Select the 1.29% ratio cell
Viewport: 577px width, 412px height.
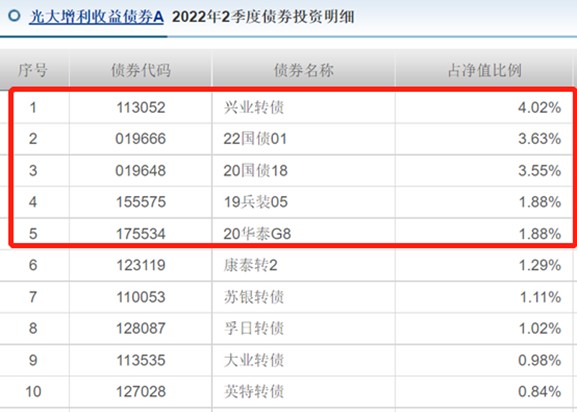pyautogui.click(x=540, y=265)
